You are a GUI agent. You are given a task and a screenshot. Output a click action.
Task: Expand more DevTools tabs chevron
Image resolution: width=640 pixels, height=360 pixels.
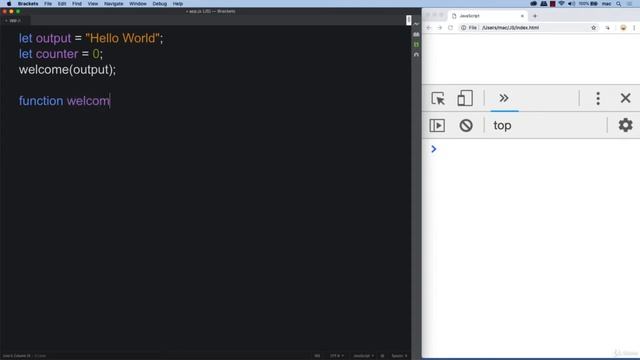[504, 98]
